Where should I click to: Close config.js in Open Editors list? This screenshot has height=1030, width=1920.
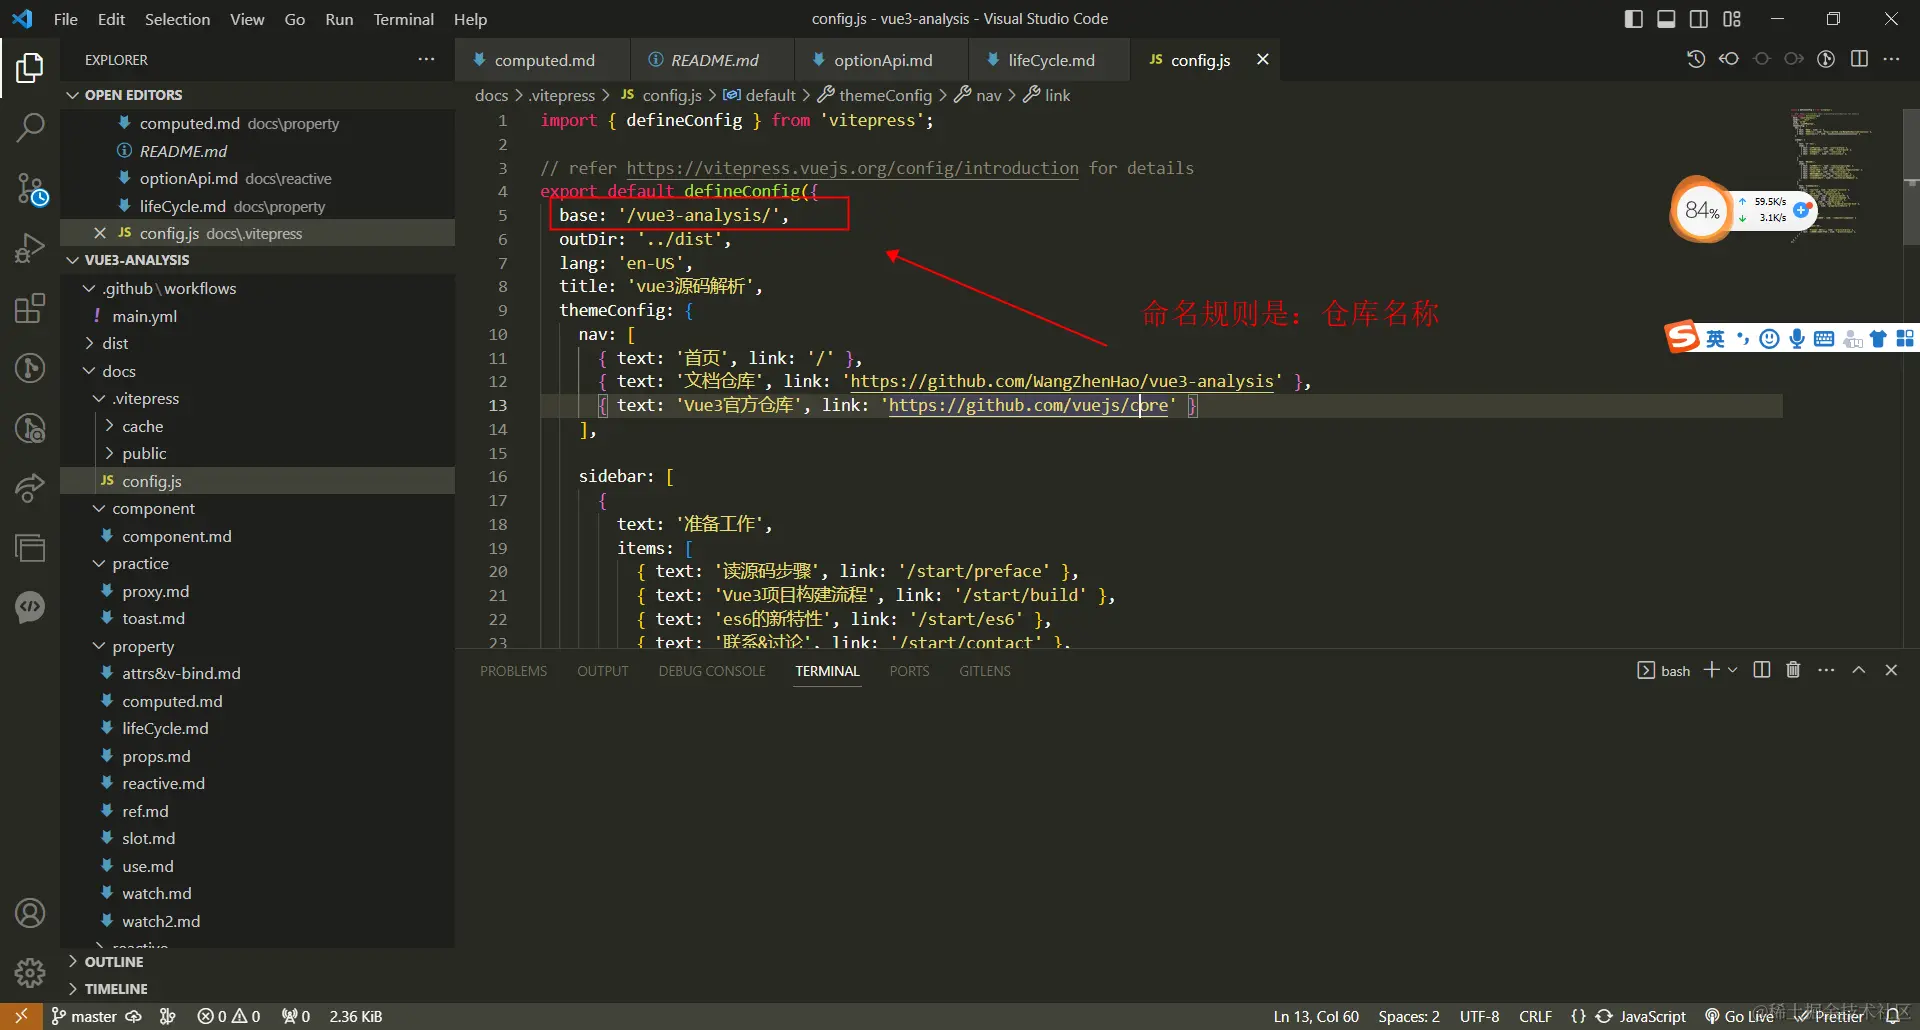tap(100, 233)
